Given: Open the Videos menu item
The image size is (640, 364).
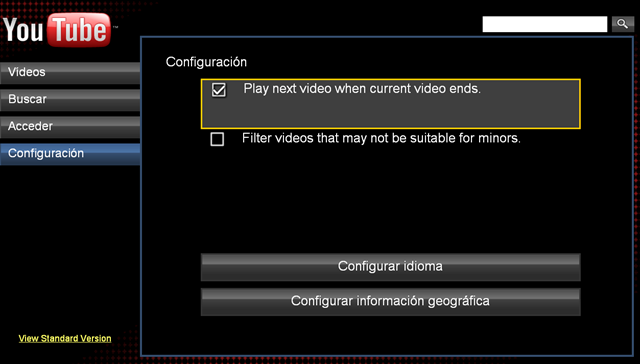Looking at the screenshot, I should pos(70,73).
